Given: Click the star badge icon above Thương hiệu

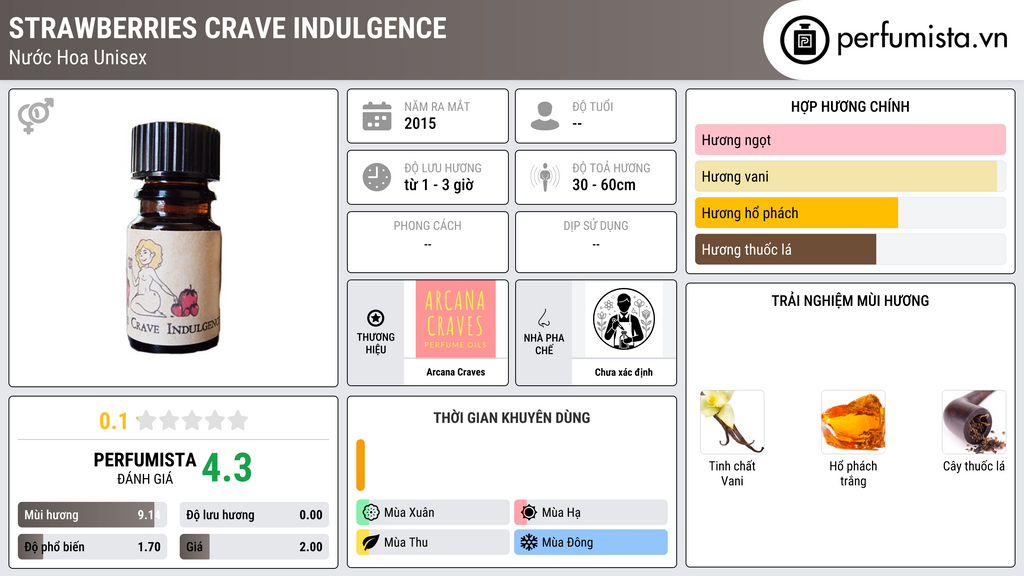Looking at the screenshot, I should coord(376,318).
